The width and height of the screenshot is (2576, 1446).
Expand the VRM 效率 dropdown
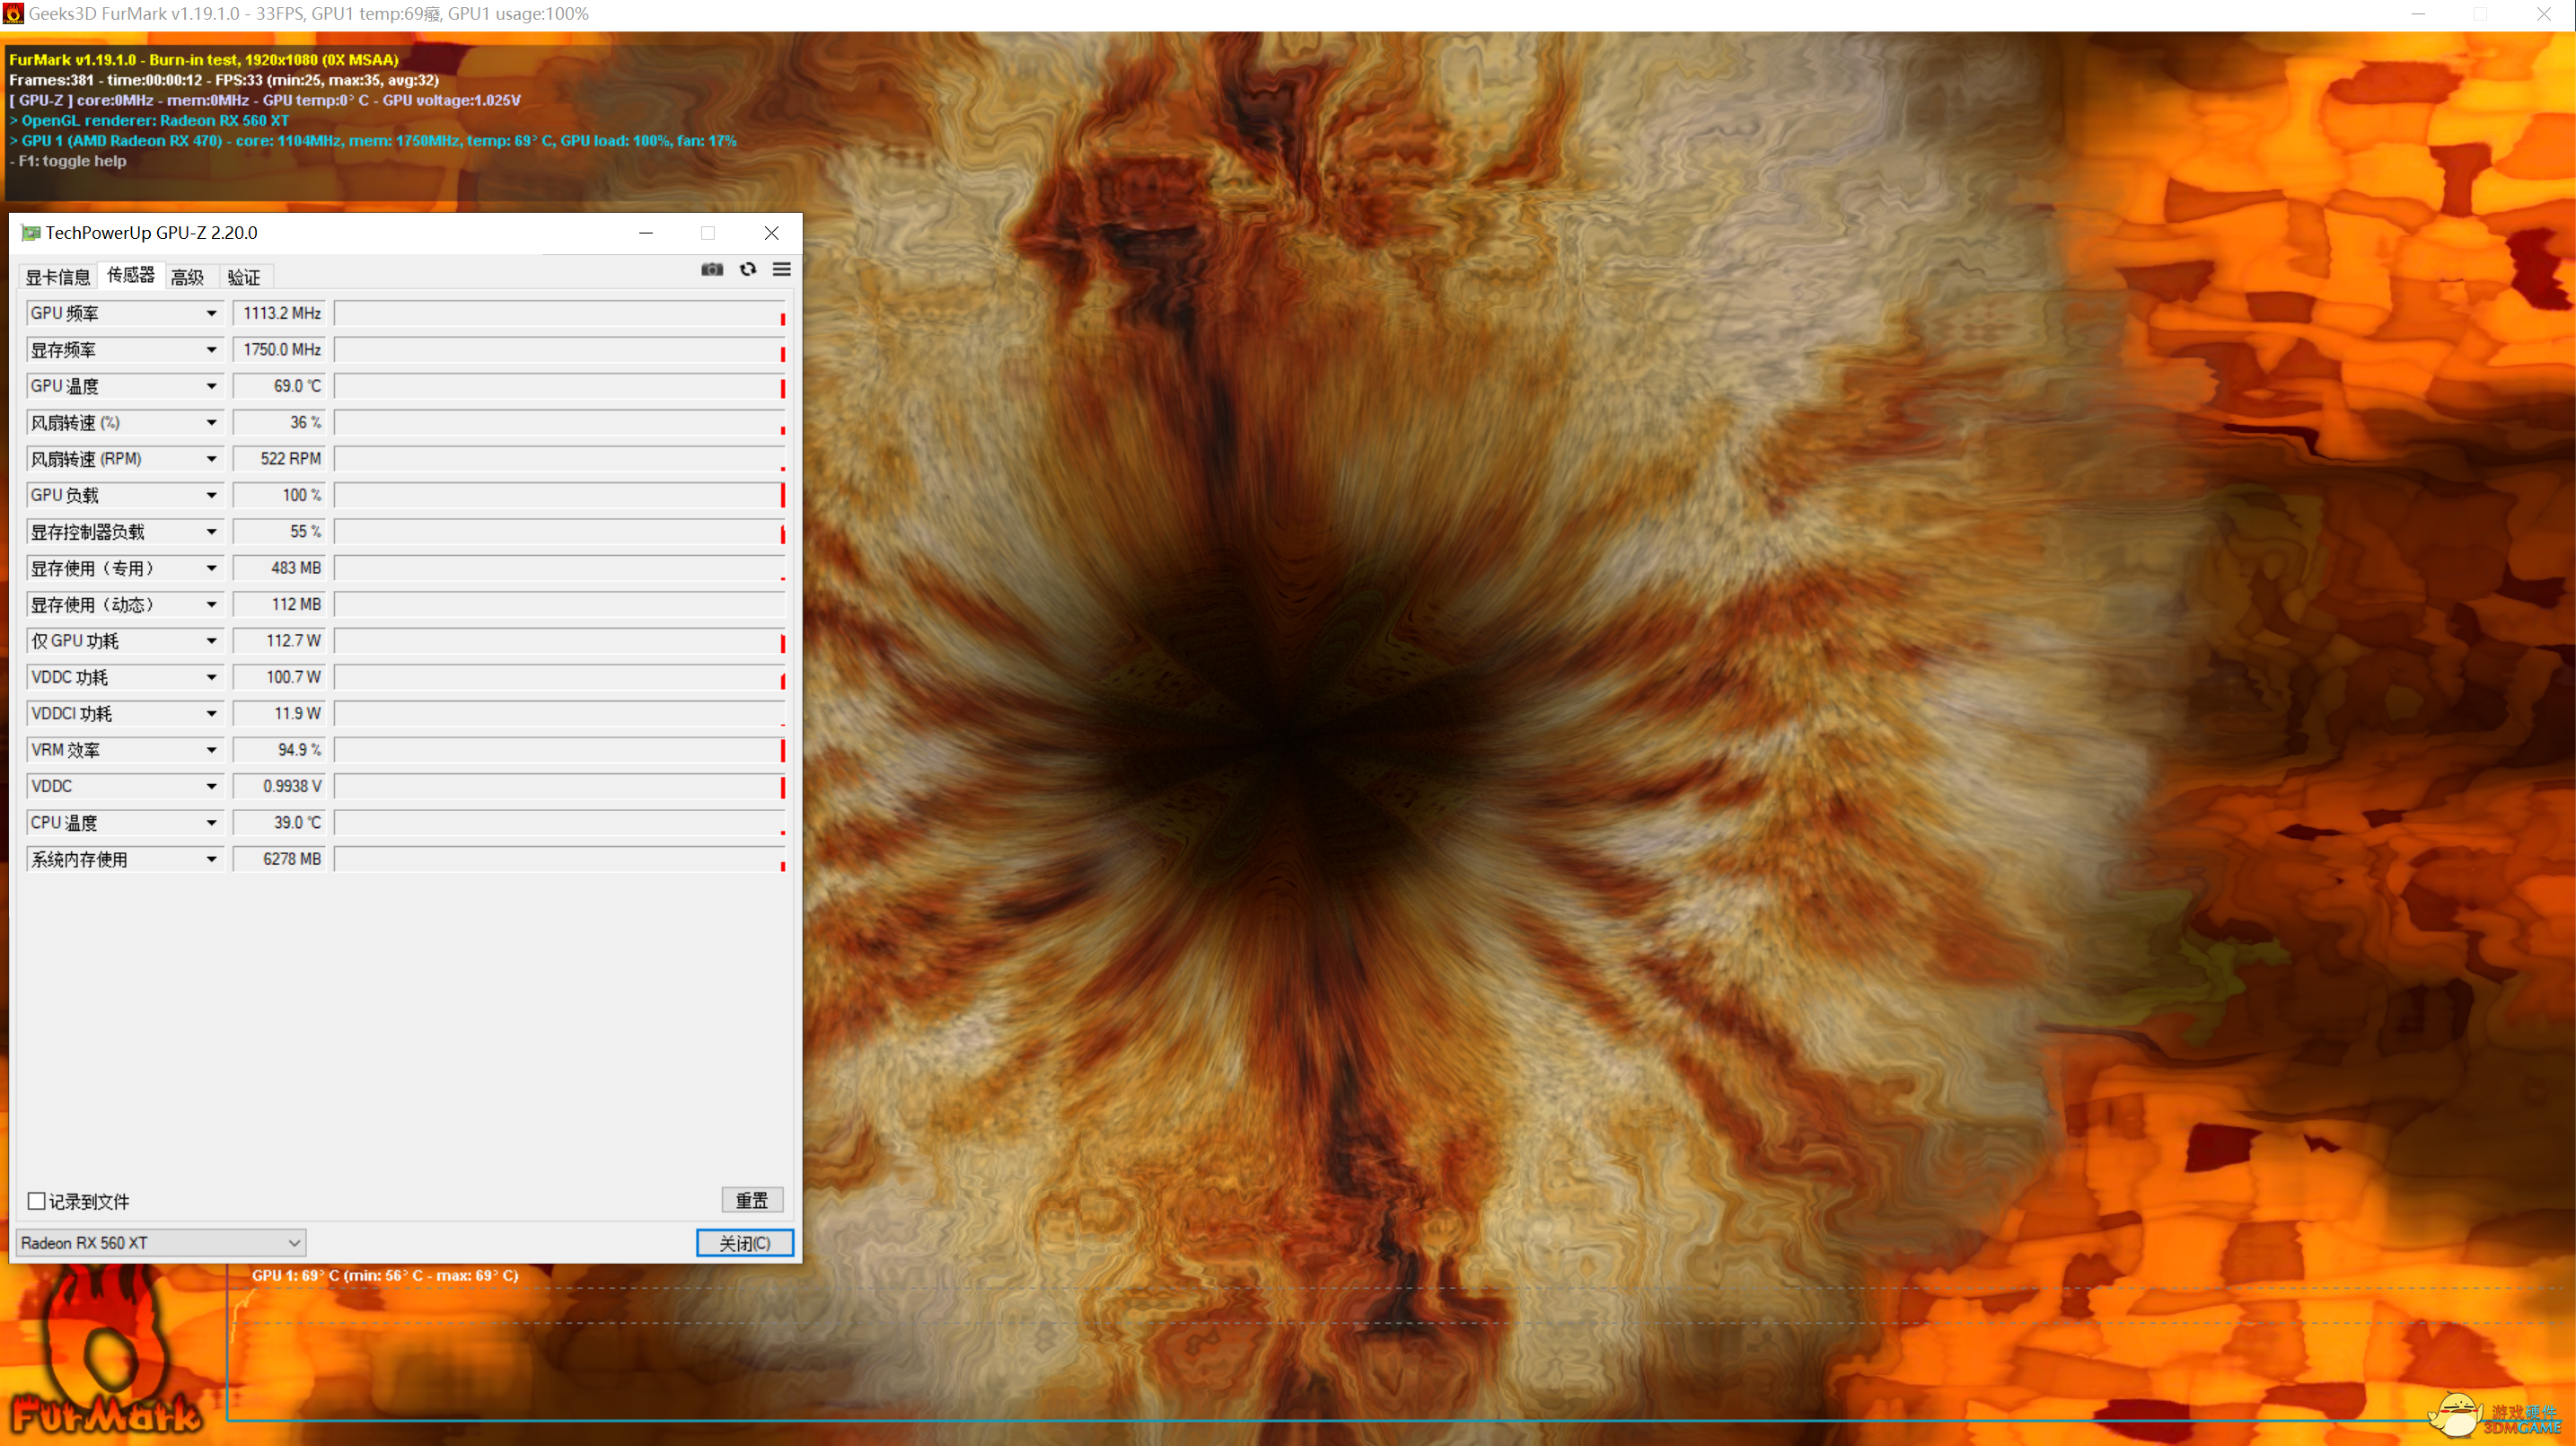[x=212, y=750]
